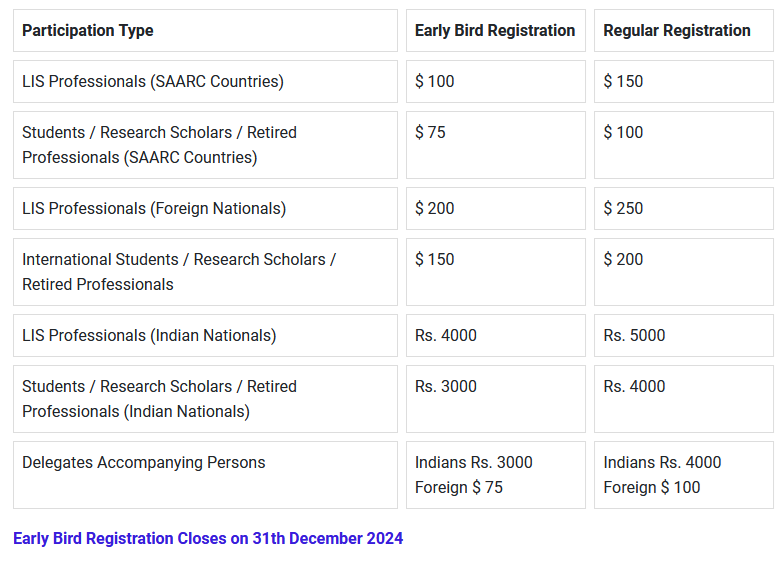Viewport: 784px width, 564px height.
Task: Click the Regular Registration header cell
Action: pos(684,30)
